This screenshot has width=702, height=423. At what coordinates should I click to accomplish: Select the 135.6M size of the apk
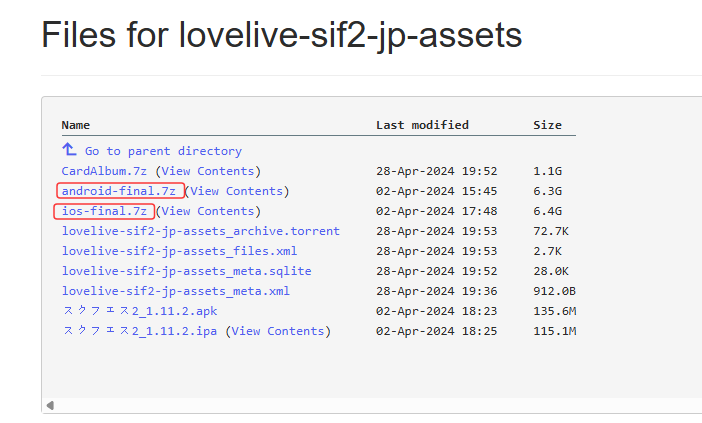[554, 311]
